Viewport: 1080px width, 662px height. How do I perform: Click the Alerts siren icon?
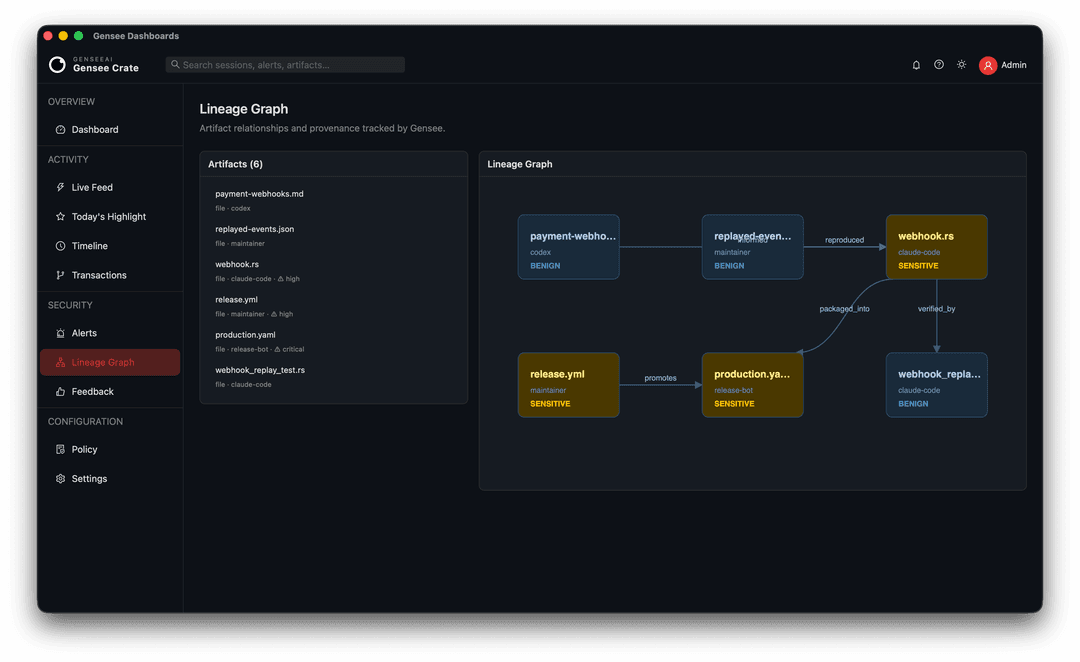(x=61, y=333)
